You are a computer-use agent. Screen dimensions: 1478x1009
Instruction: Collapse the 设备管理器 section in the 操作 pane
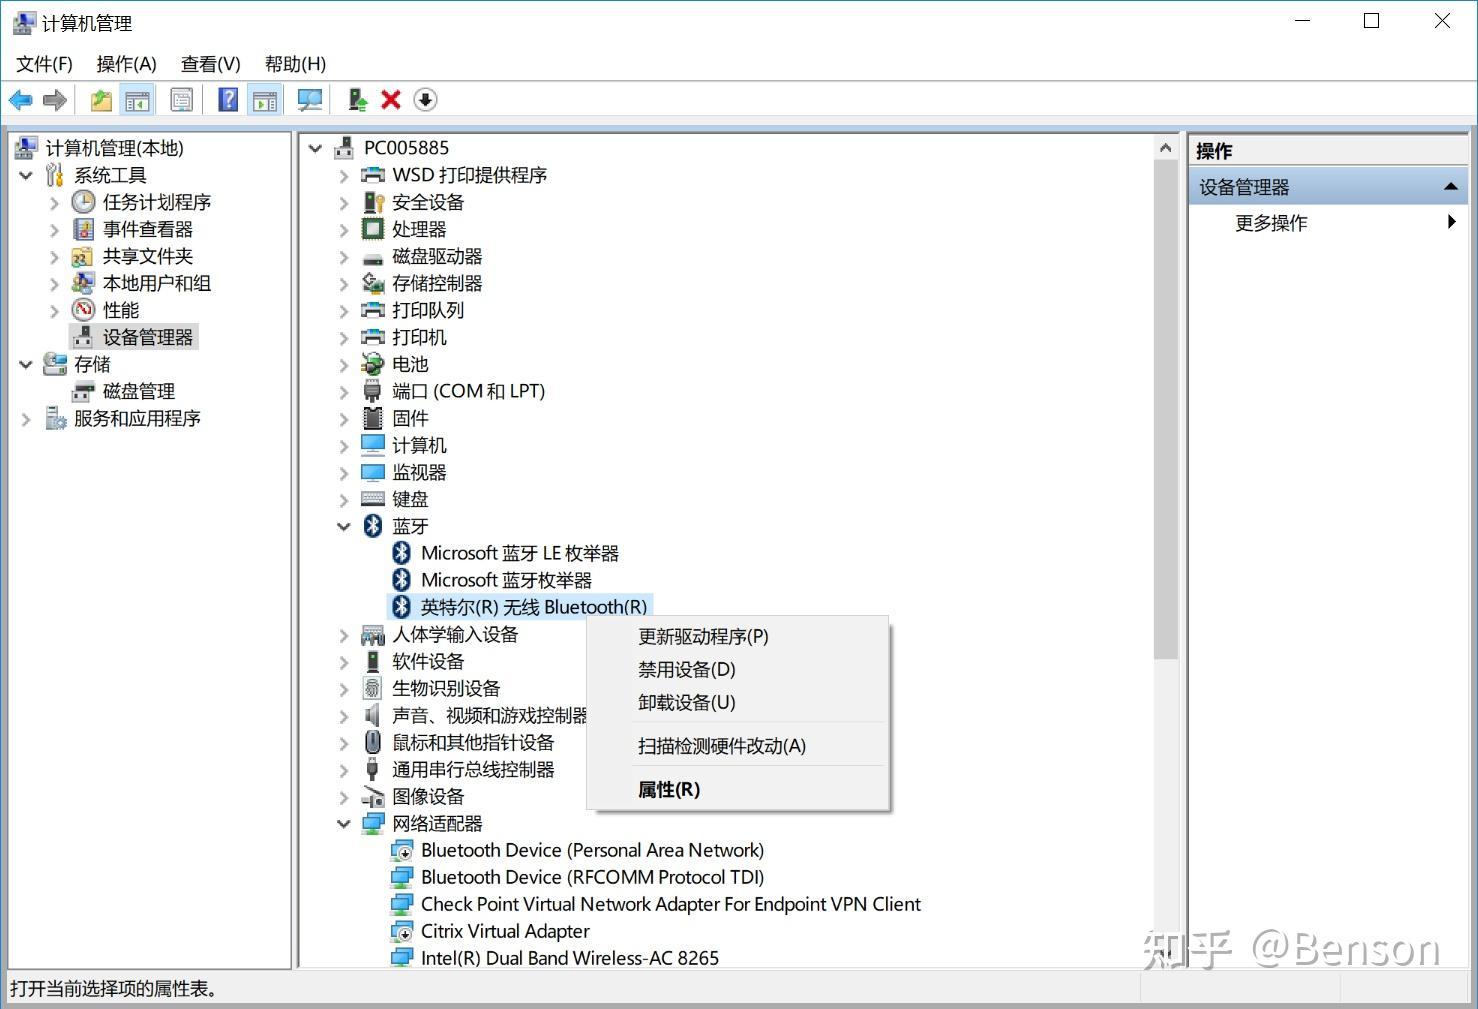pyautogui.click(x=1450, y=187)
